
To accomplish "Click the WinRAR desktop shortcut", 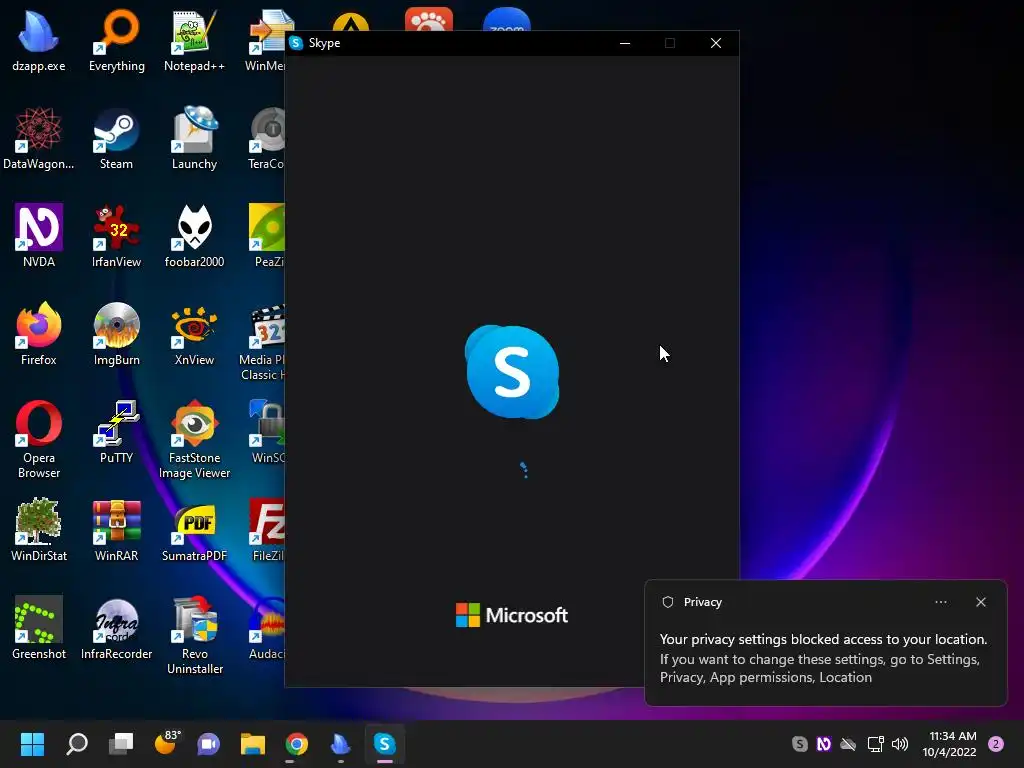I will [116, 530].
